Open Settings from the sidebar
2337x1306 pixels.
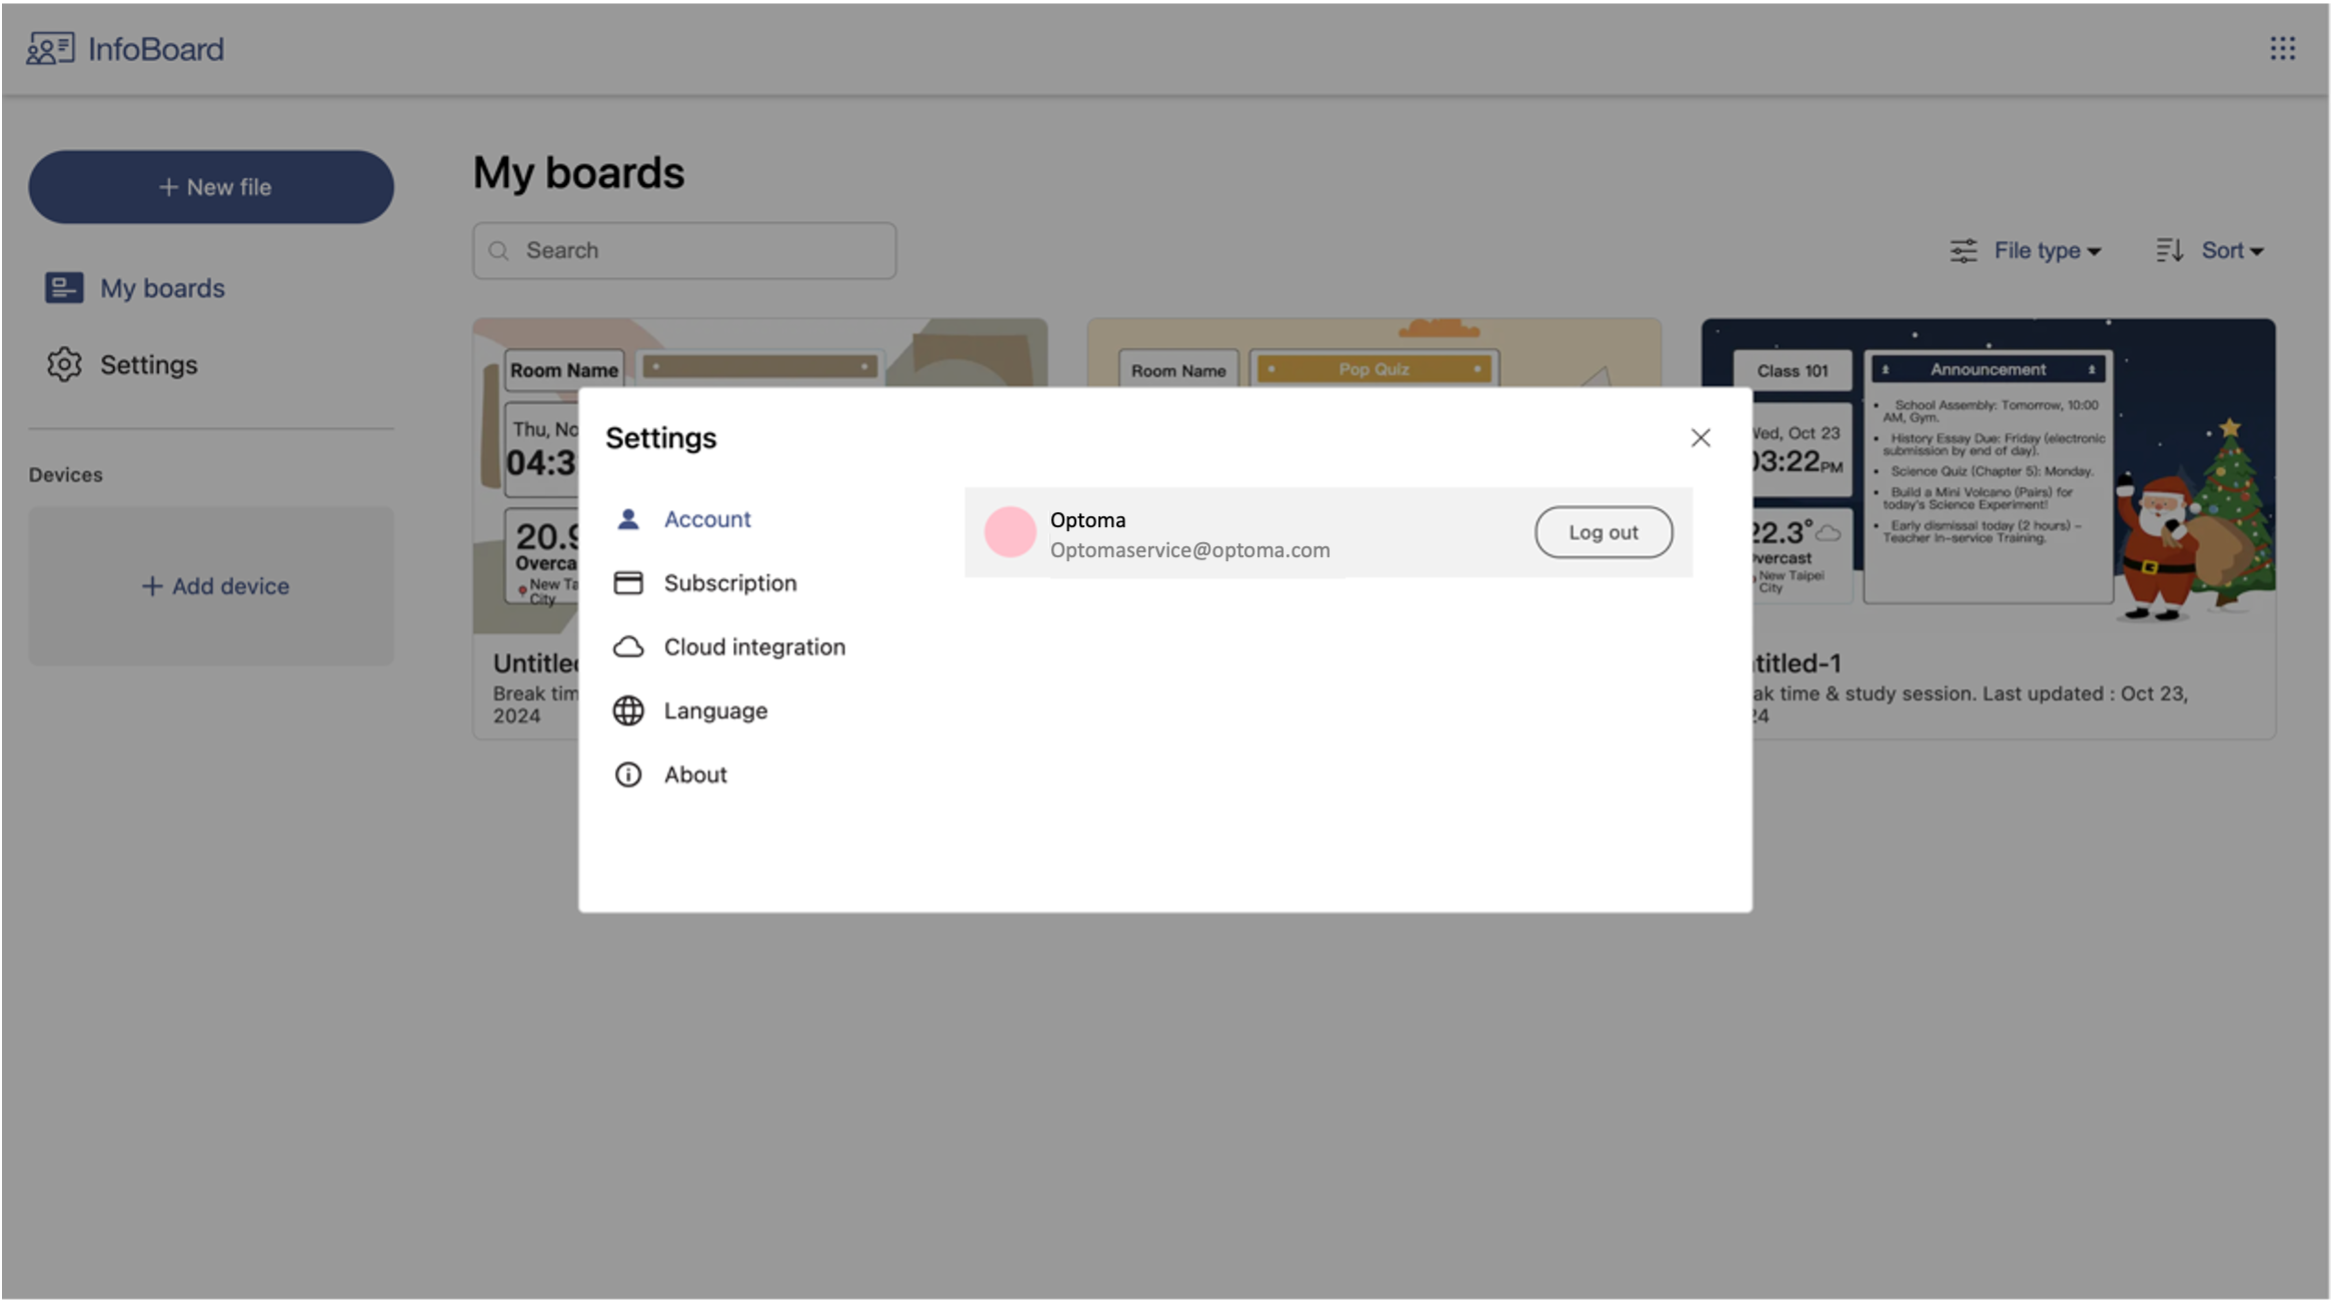click(x=149, y=365)
